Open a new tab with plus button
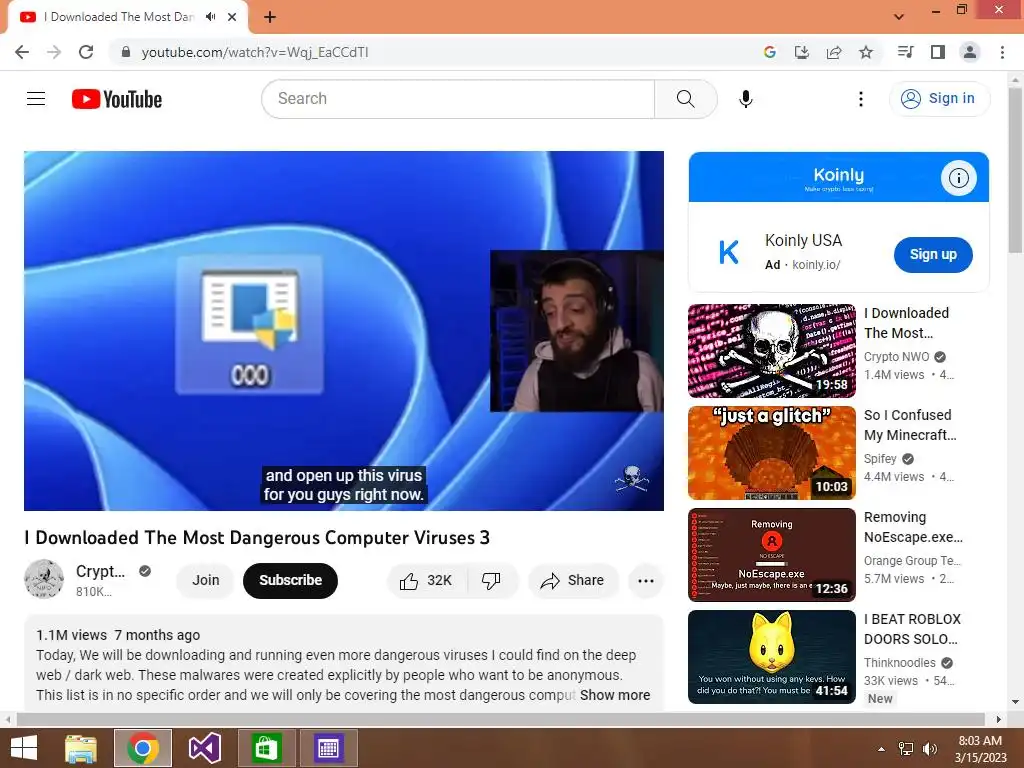 (x=270, y=17)
